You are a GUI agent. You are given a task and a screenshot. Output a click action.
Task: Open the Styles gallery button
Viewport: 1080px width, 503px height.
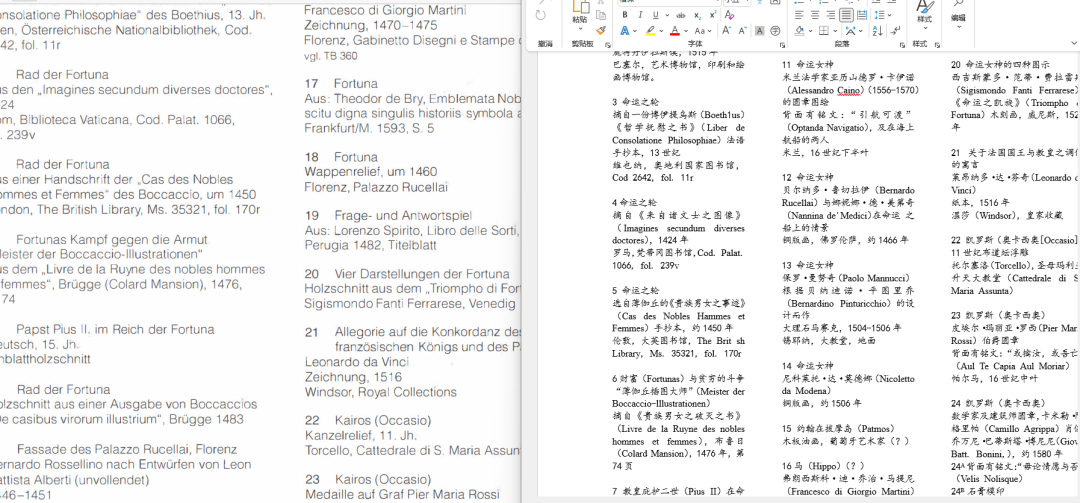tap(924, 15)
